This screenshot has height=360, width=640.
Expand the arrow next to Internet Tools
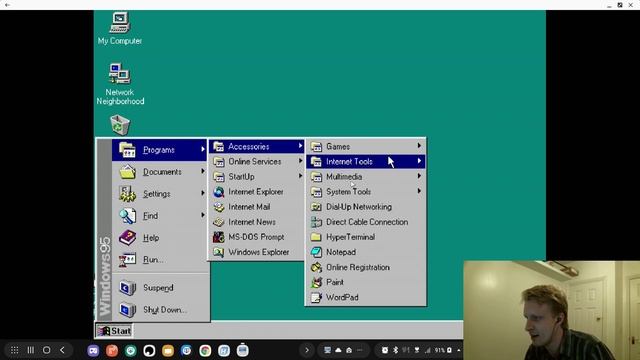(x=419, y=161)
